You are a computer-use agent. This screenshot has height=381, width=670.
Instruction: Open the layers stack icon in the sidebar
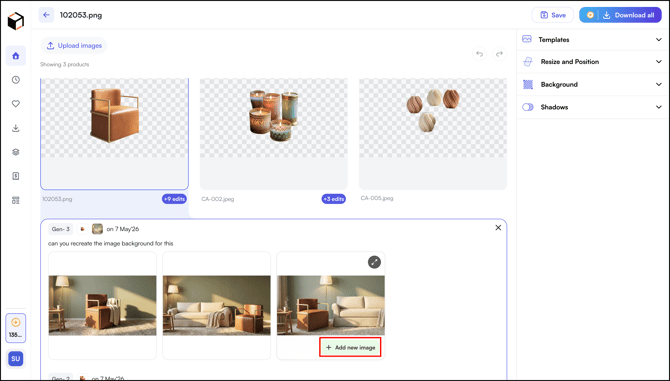tap(16, 152)
